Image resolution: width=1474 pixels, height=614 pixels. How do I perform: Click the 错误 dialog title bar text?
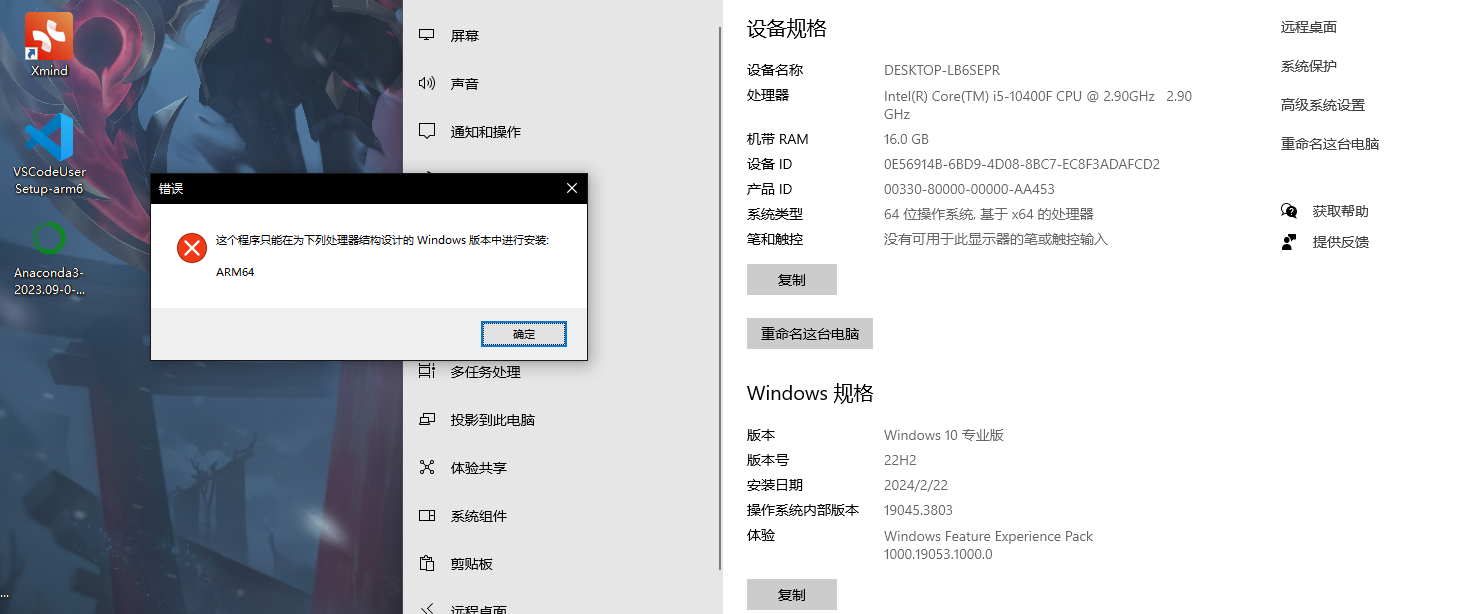coord(172,188)
